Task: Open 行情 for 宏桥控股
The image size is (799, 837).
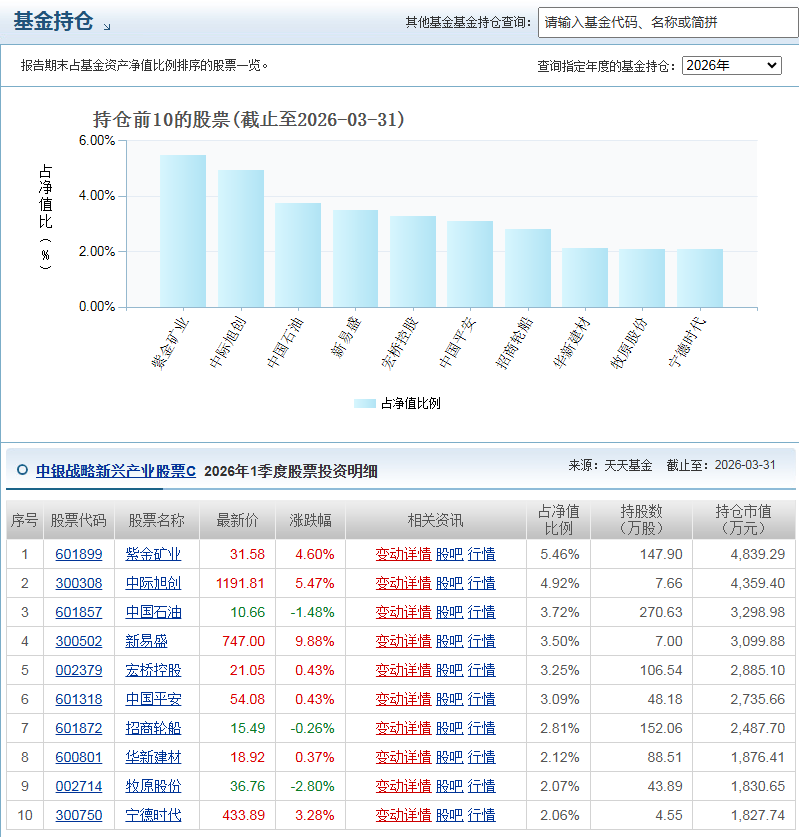Action: pyautogui.click(x=481, y=670)
